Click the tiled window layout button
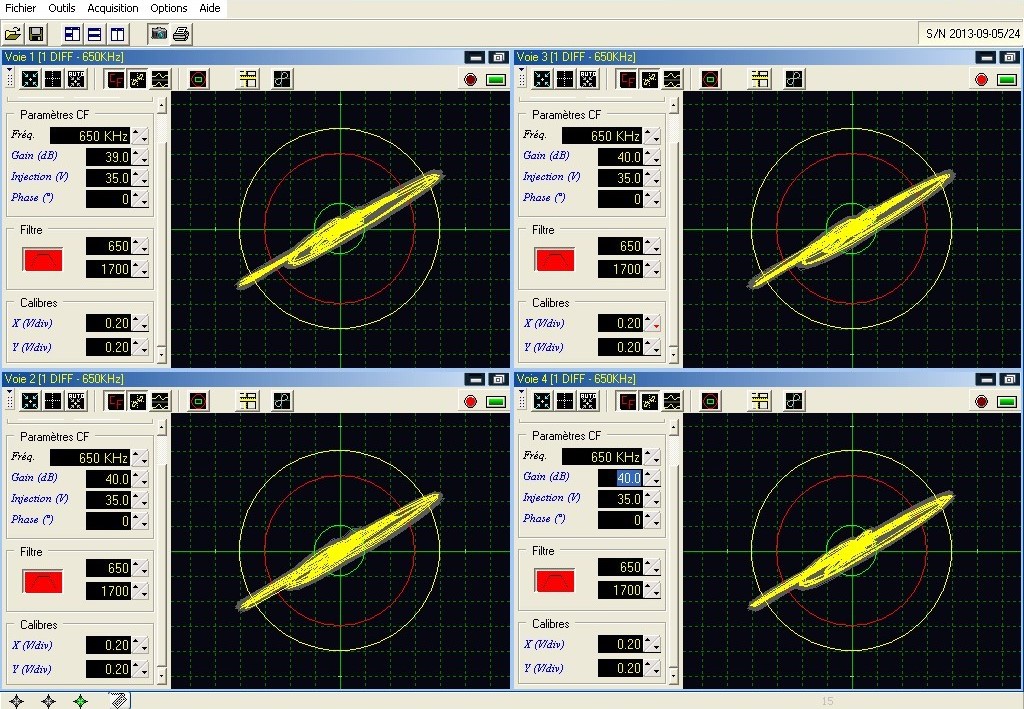The image size is (1024, 709). tap(72, 34)
